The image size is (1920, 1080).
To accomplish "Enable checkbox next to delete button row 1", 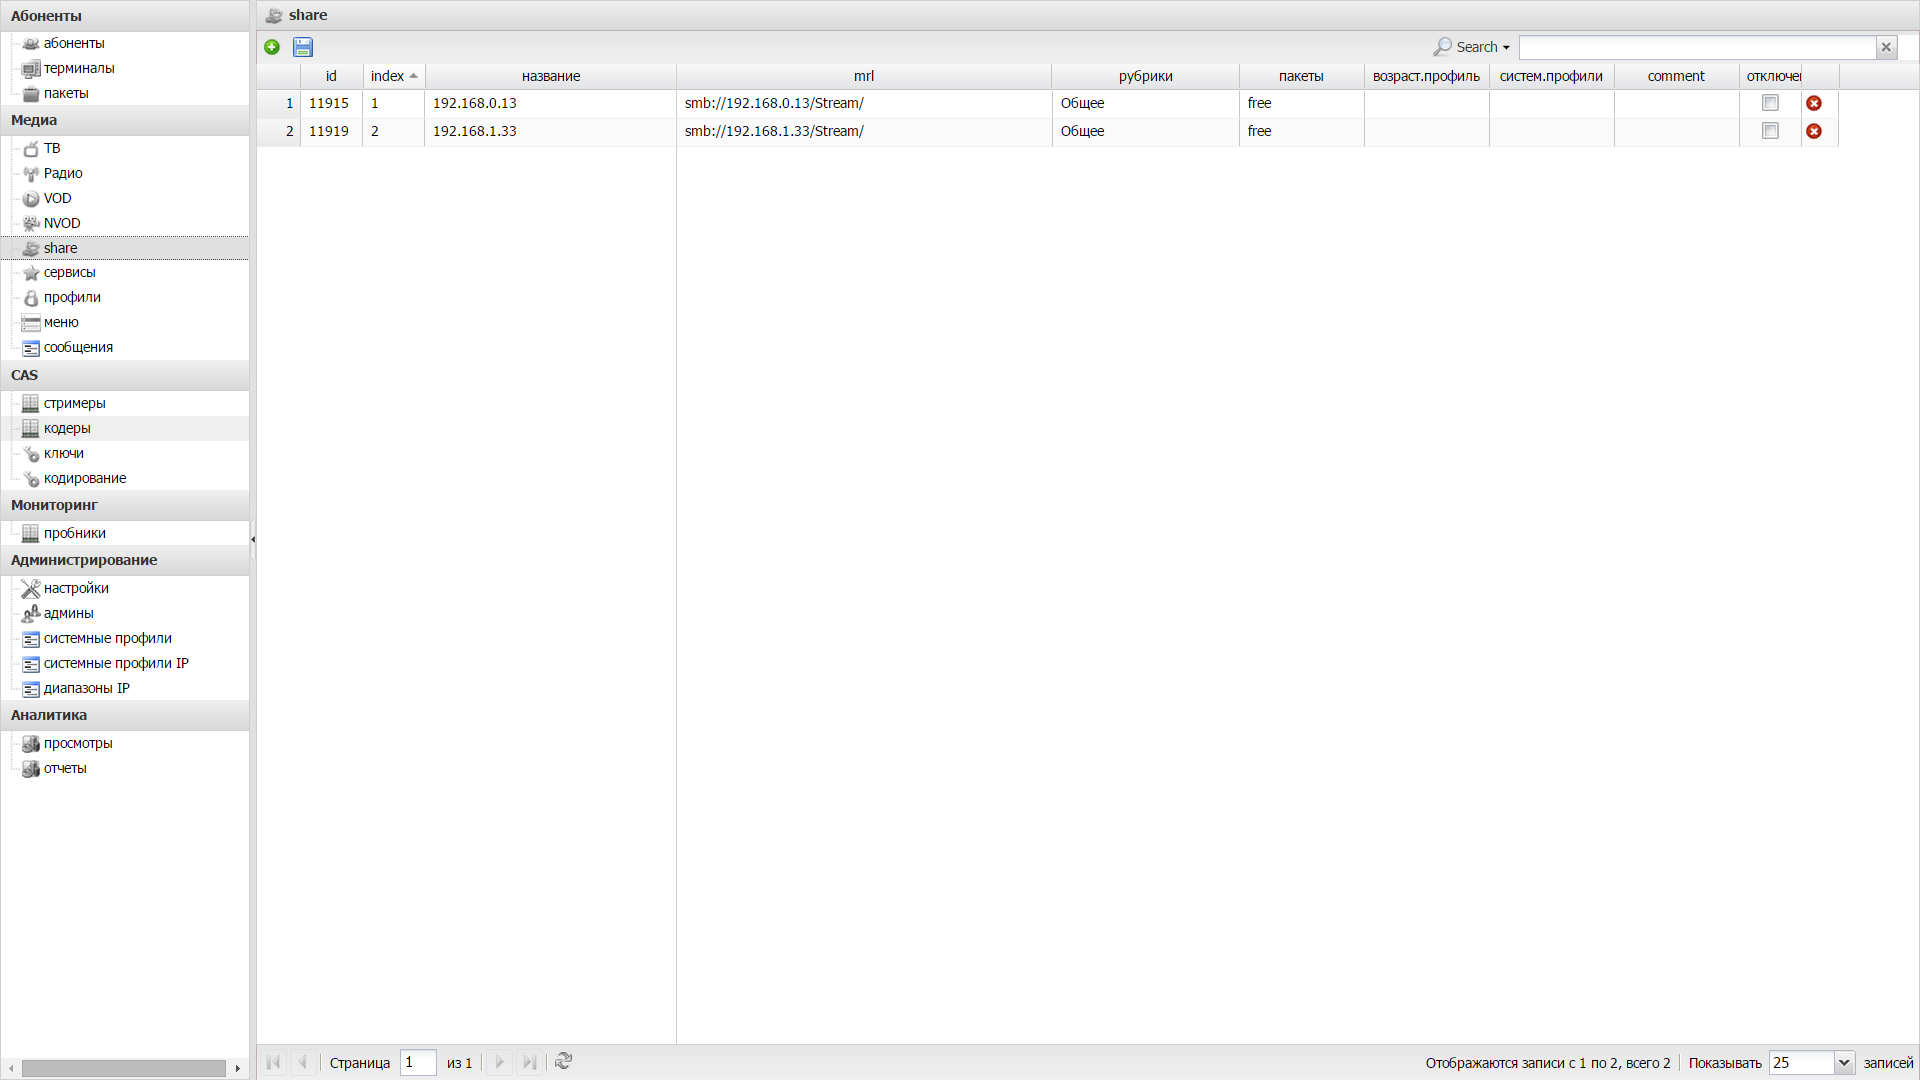I will (1770, 103).
